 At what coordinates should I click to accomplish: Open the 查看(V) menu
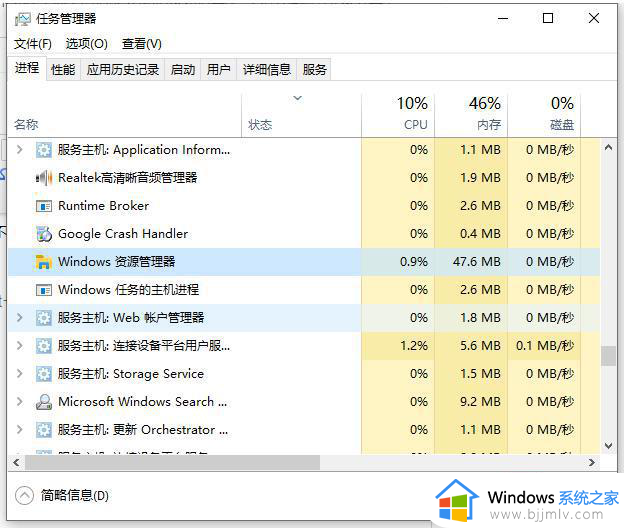142,44
